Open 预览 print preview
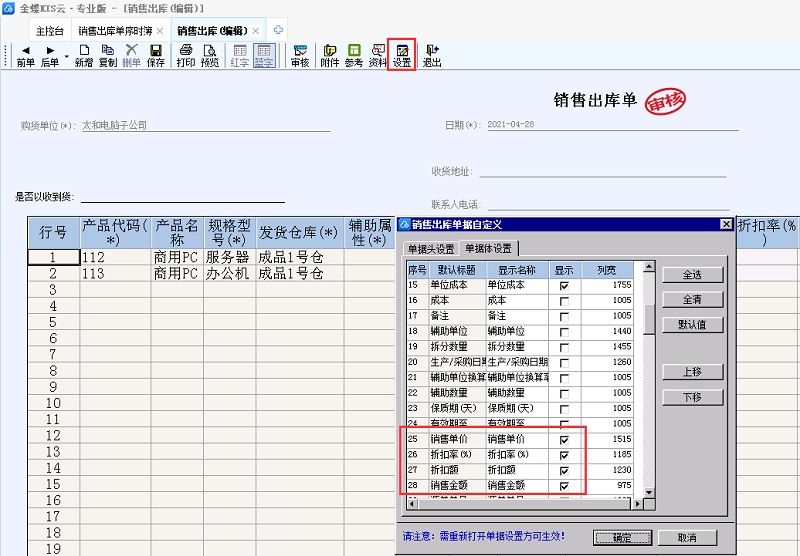 click(209, 55)
